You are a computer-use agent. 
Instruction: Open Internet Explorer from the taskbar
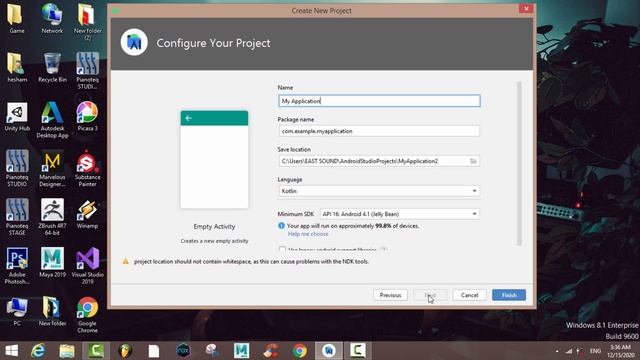click(38, 351)
